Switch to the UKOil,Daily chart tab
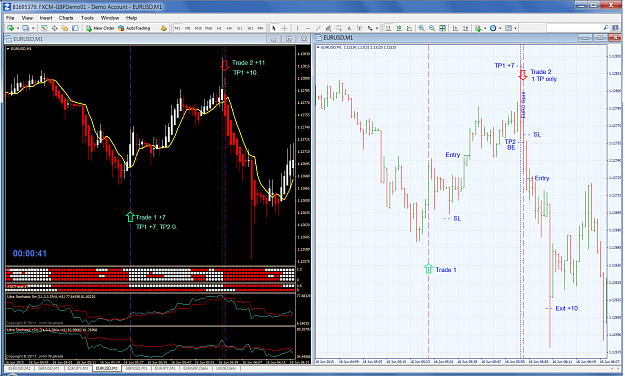This screenshot has height=376, width=625. point(226,368)
